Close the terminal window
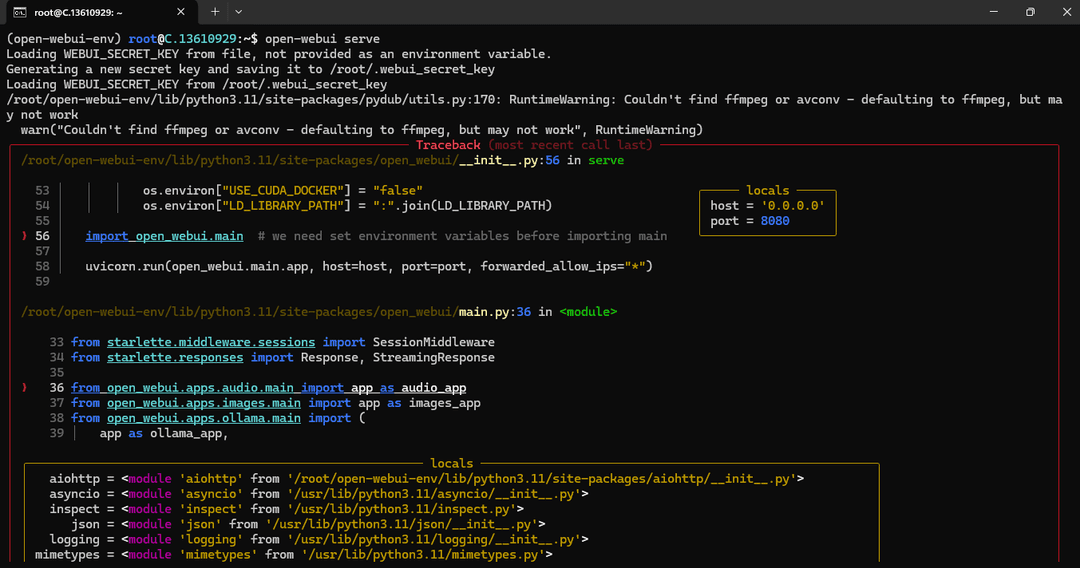 [x=1062, y=12]
